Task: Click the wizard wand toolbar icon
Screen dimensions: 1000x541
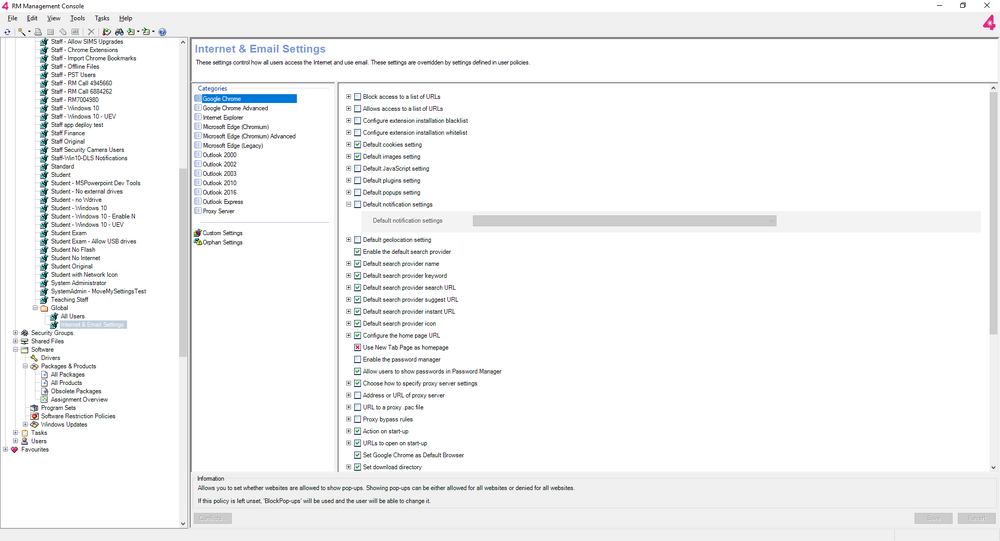Action: pos(22,32)
